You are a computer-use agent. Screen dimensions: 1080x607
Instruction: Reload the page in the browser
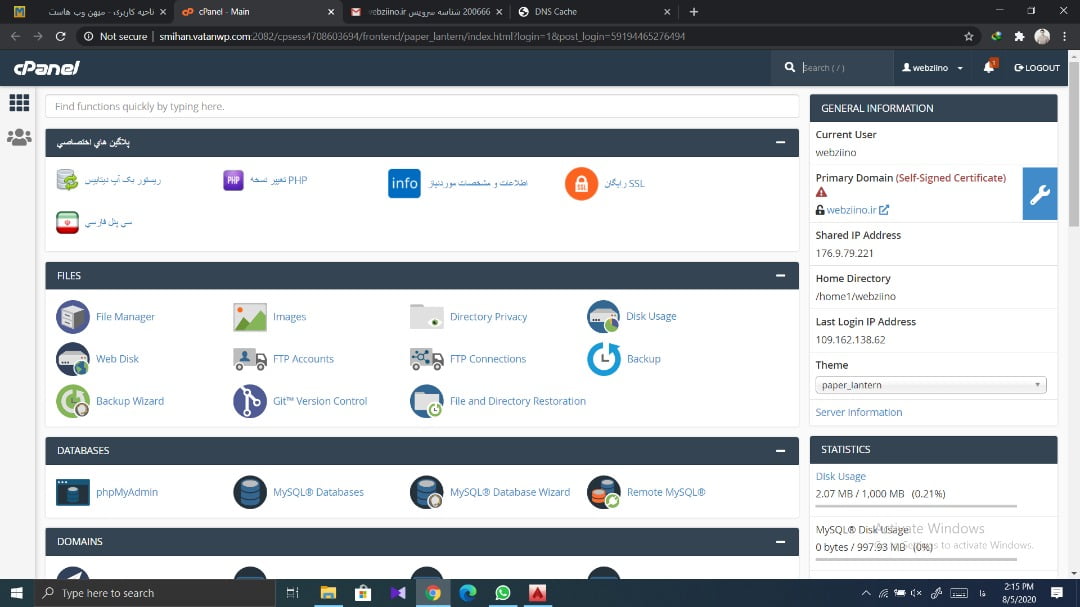click(x=61, y=37)
